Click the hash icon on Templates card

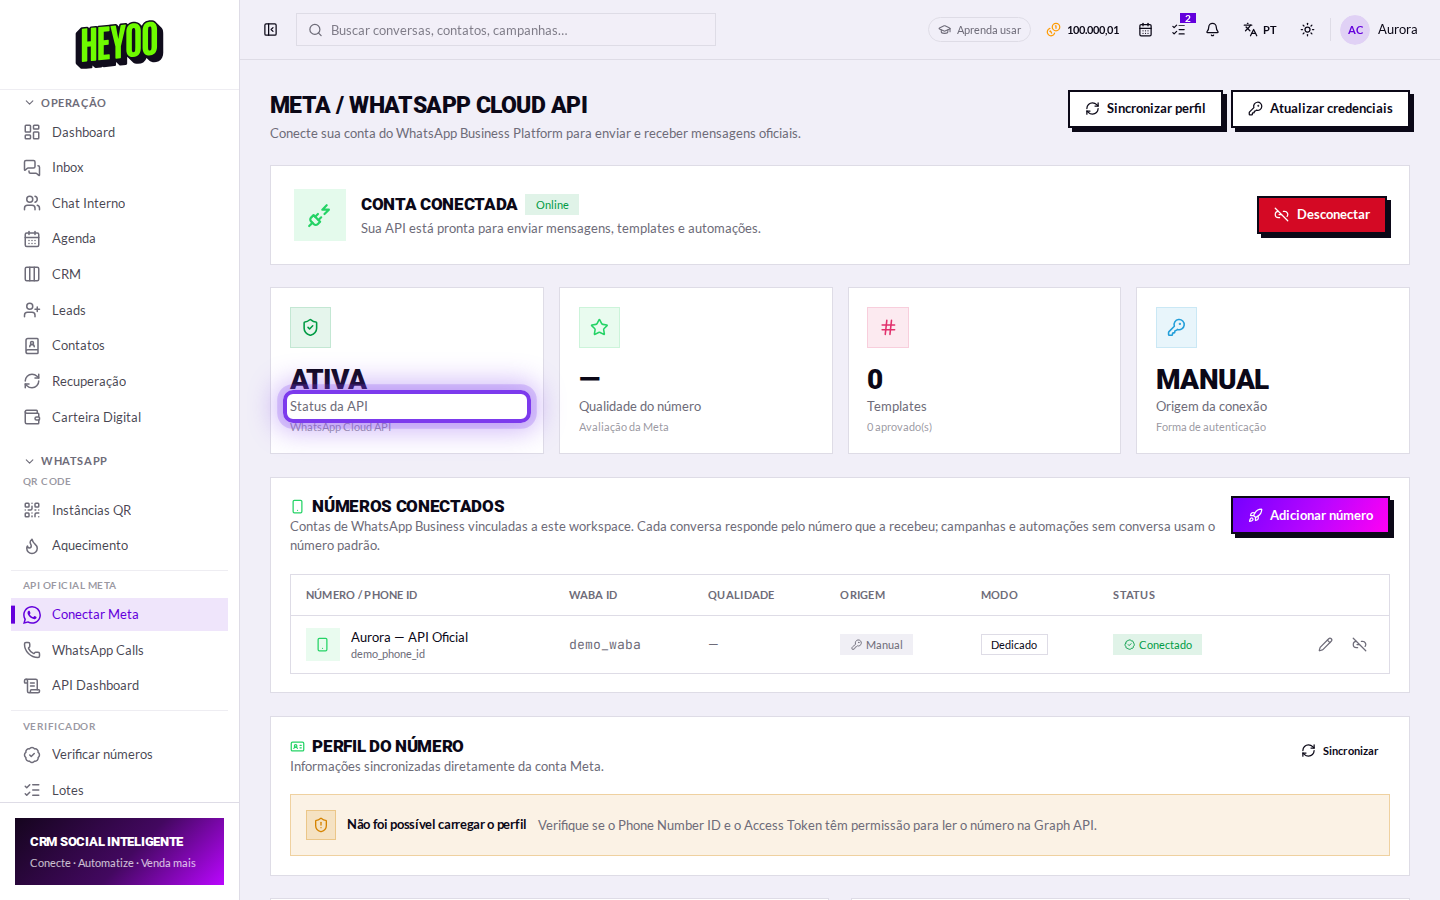tap(888, 327)
